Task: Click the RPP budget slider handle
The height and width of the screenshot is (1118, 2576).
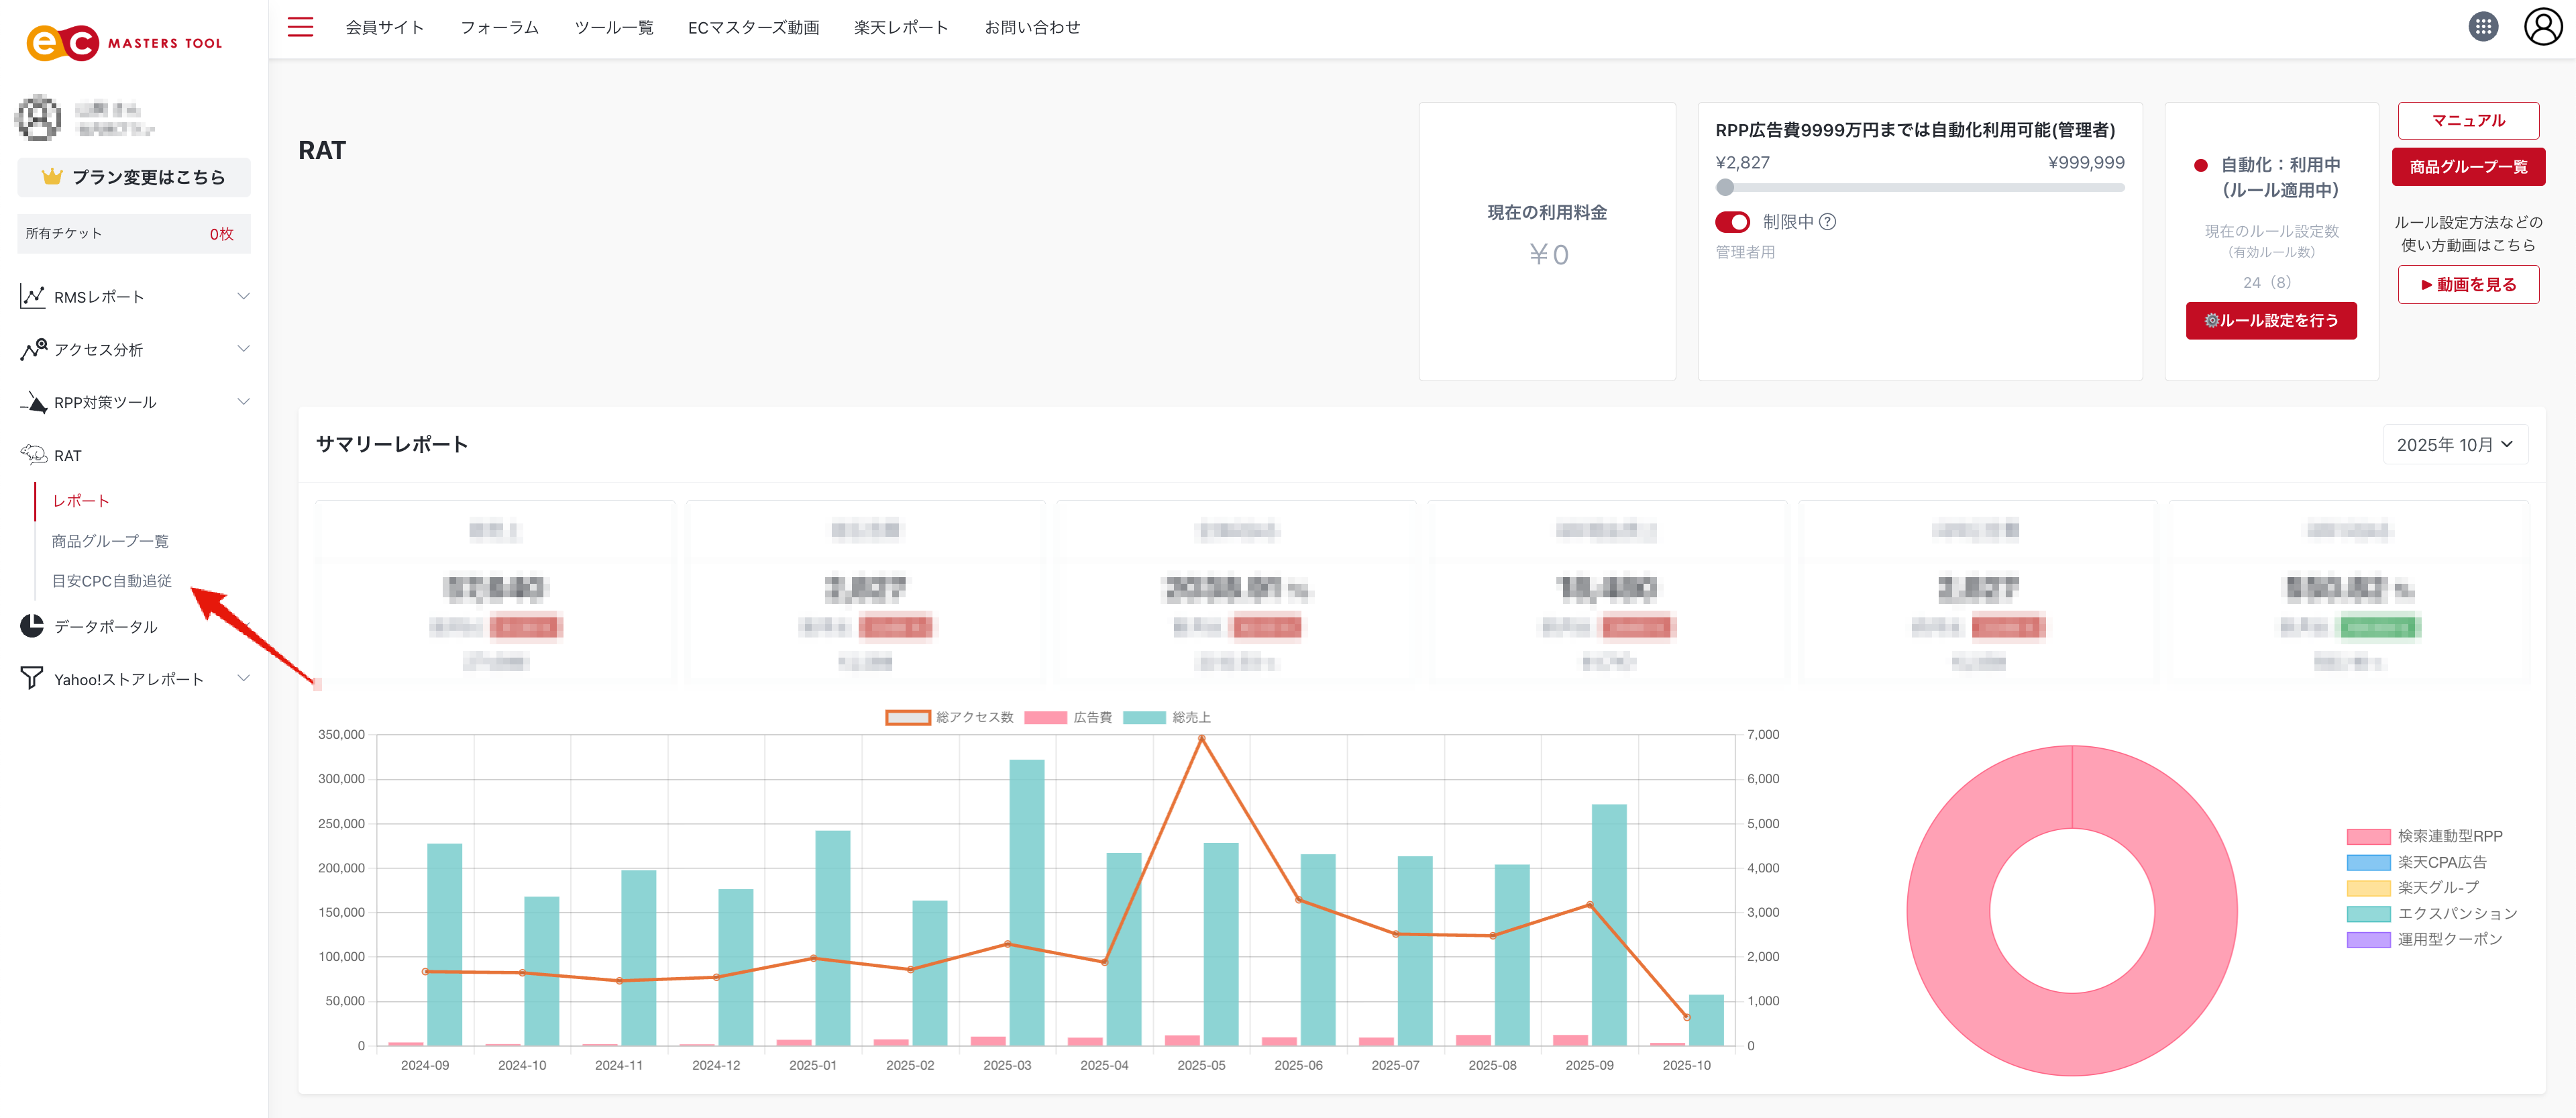Action: tap(1724, 187)
